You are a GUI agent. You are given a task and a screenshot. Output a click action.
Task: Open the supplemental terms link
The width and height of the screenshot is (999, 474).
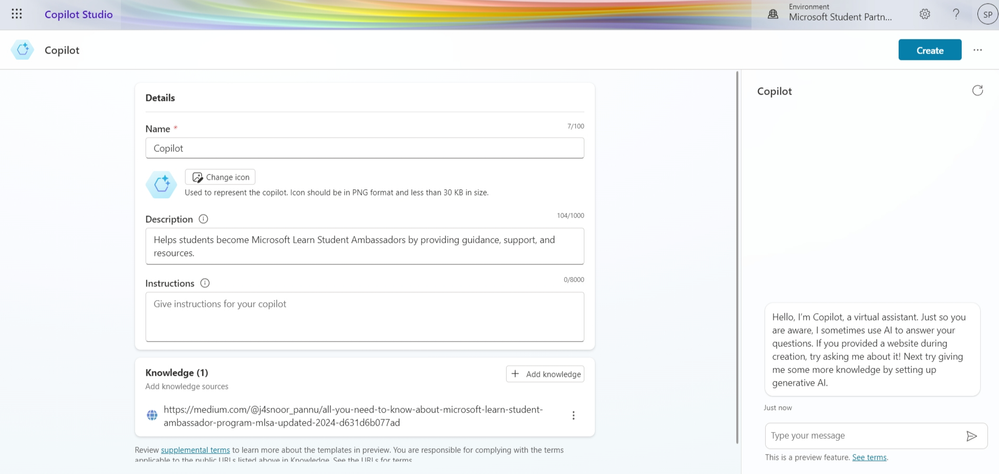point(195,450)
